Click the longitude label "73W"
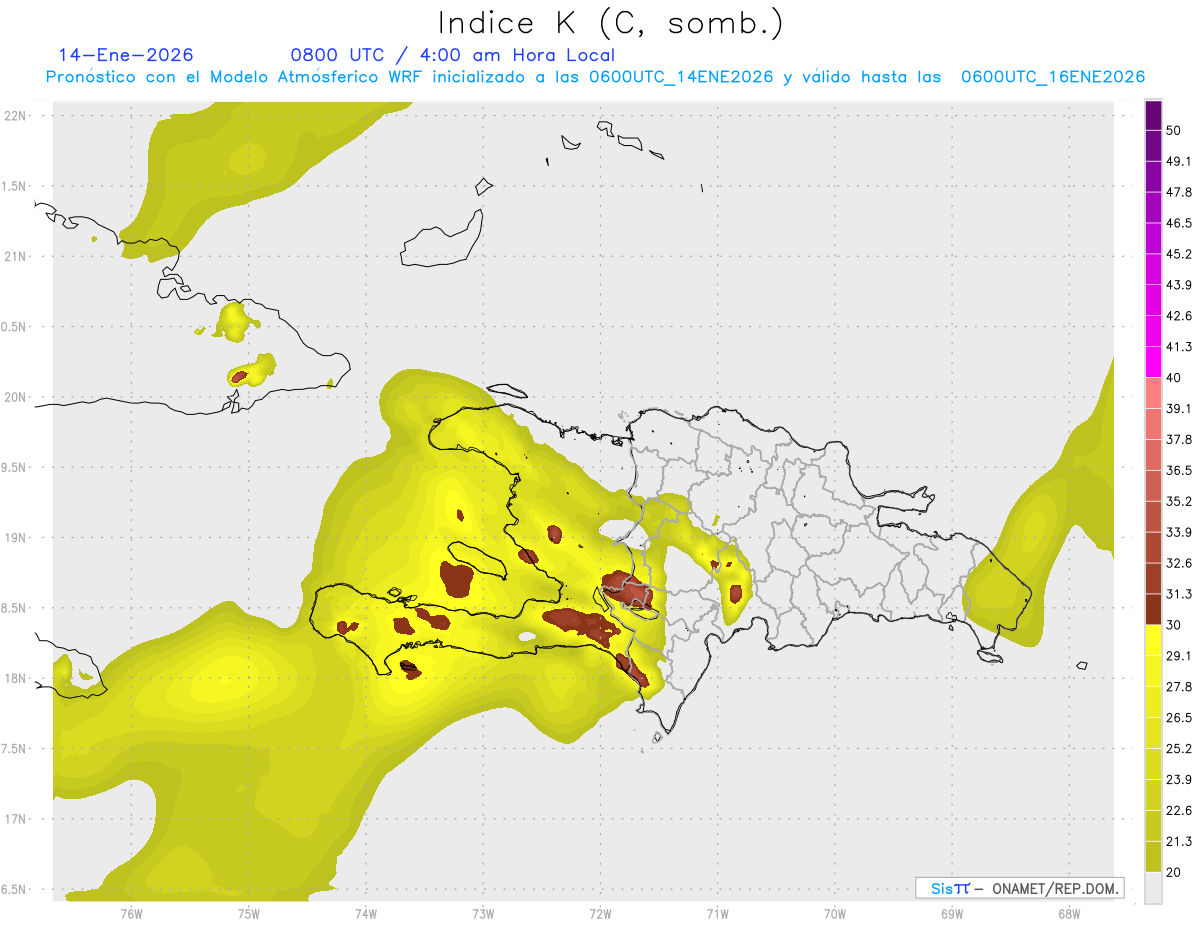Viewport: 1200px width, 927px height. [483, 913]
